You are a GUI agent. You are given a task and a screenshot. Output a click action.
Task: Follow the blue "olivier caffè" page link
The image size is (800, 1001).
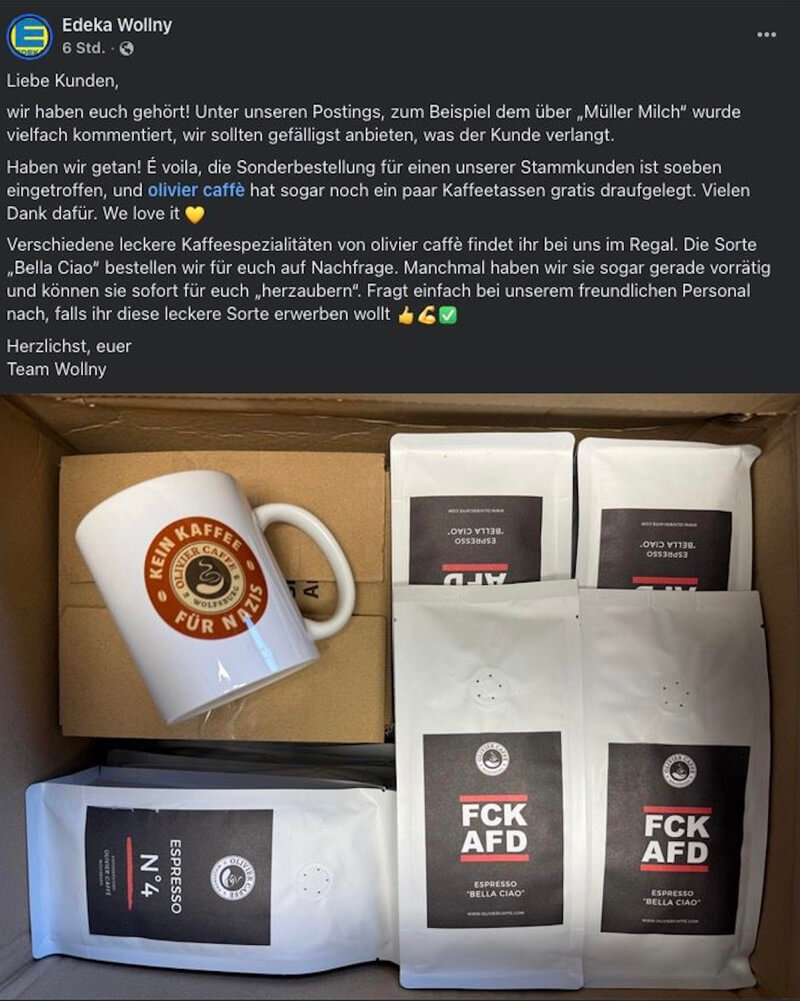click(x=196, y=190)
